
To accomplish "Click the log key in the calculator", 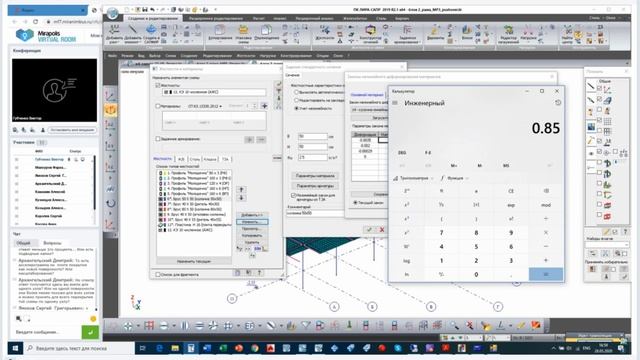I will 407,260.
